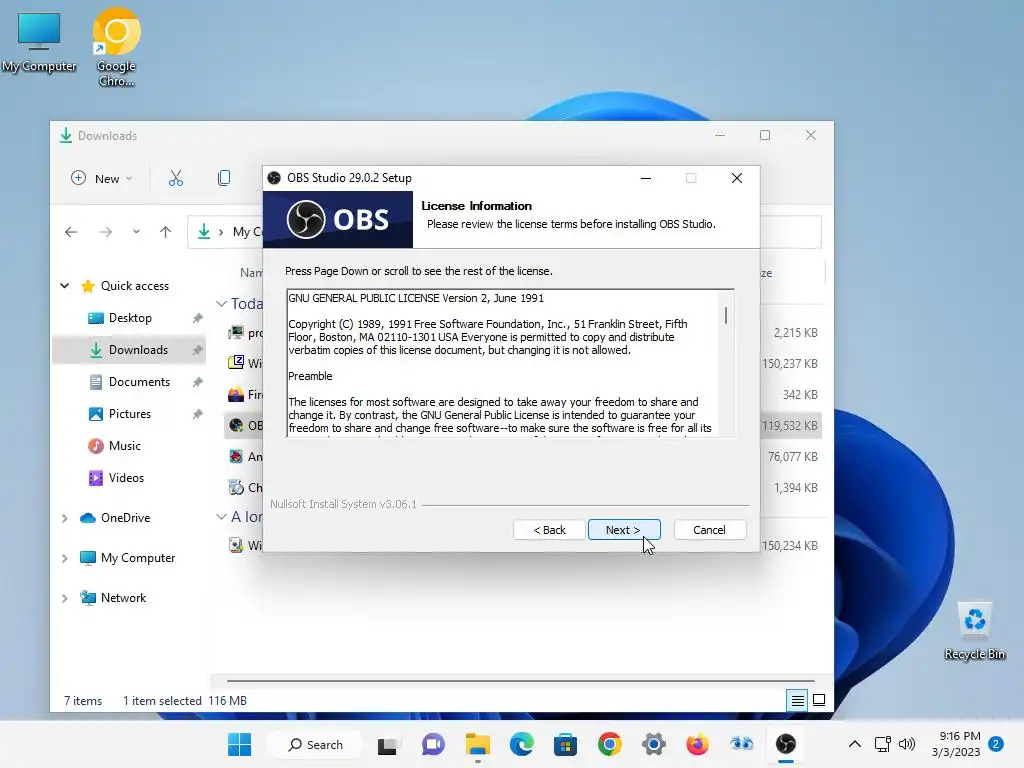Click the pin icon beside Pictures

[197, 414]
